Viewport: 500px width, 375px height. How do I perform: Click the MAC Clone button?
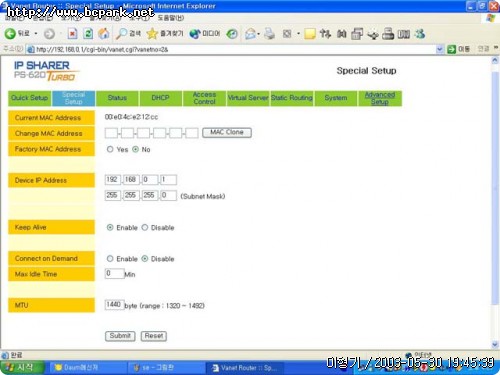(x=227, y=132)
